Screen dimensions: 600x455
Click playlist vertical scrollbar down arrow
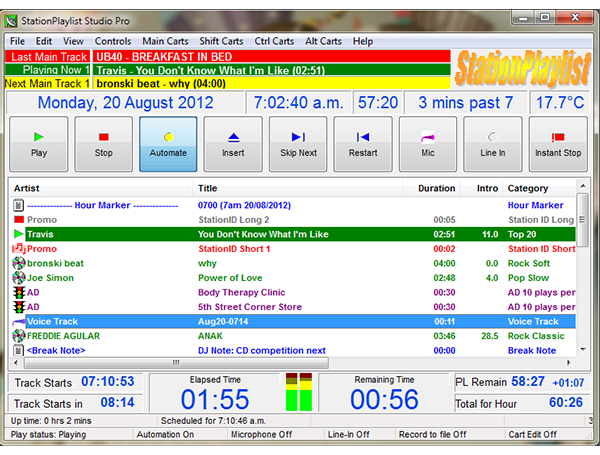point(583,349)
